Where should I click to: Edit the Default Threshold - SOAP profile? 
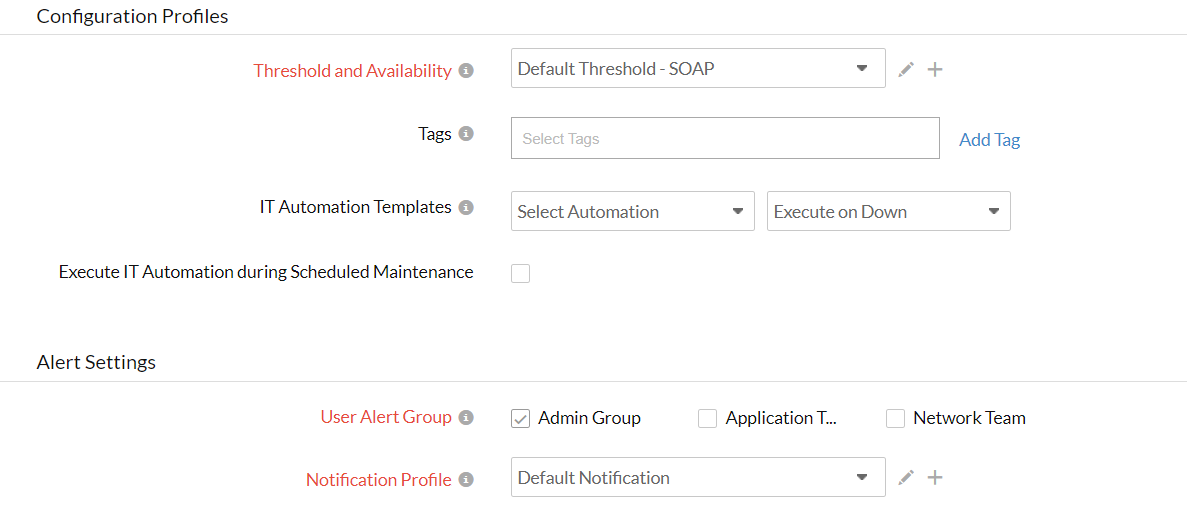coord(906,69)
